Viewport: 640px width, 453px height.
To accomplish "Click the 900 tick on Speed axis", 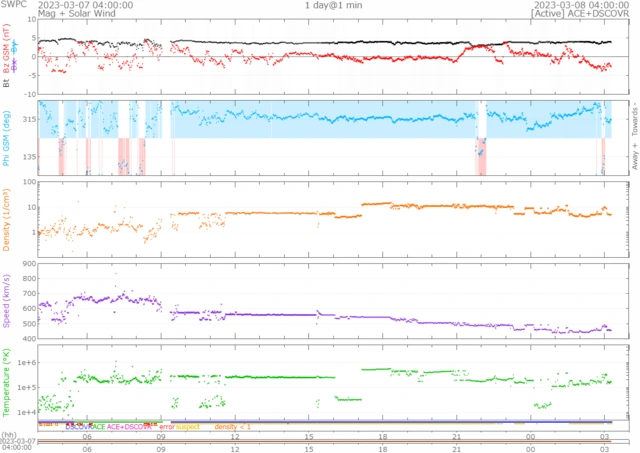I will pos(29,264).
